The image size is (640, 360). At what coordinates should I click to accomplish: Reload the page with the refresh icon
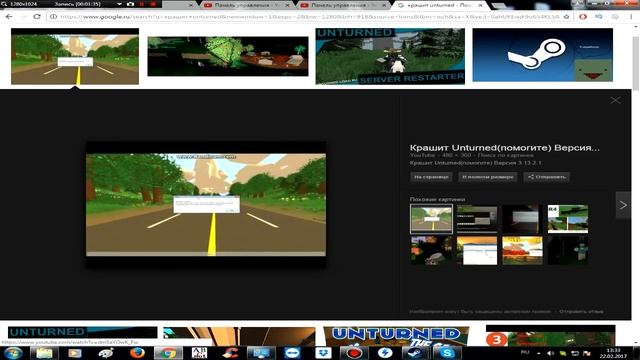pos(37,17)
